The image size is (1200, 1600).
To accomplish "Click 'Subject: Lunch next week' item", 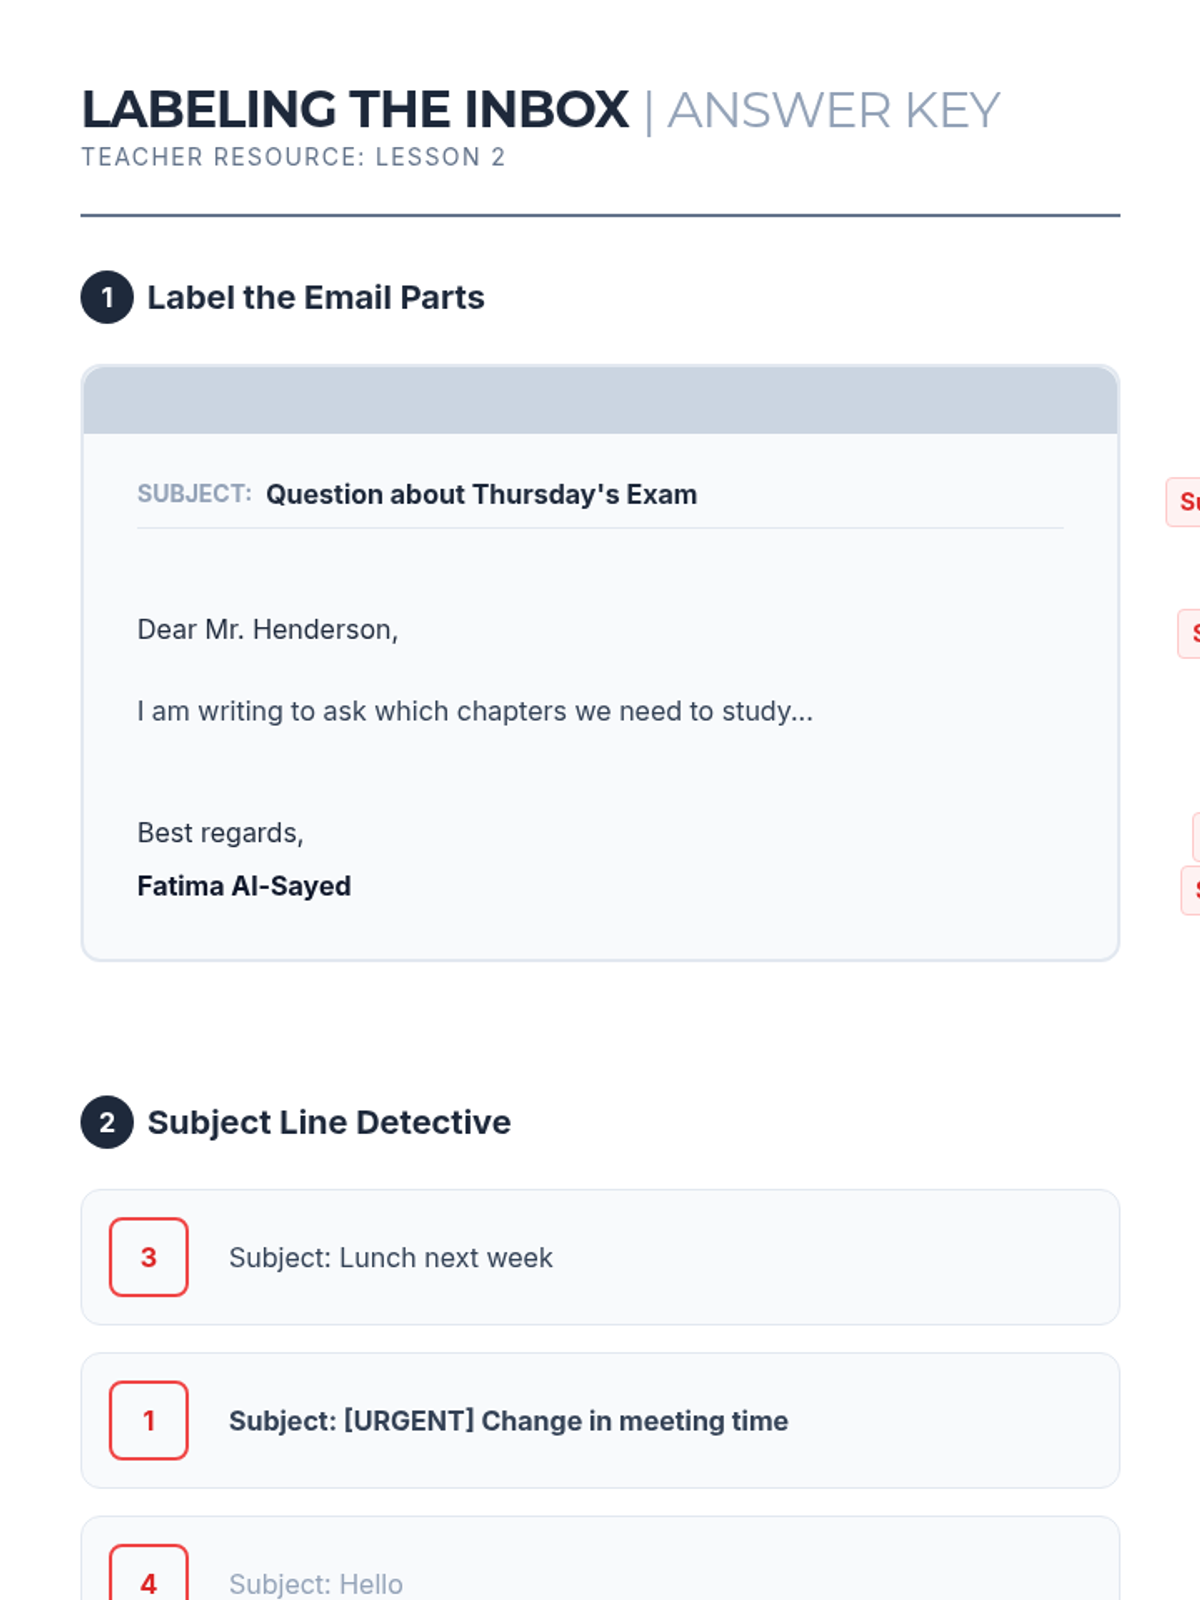I will [x=390, y=1257].
